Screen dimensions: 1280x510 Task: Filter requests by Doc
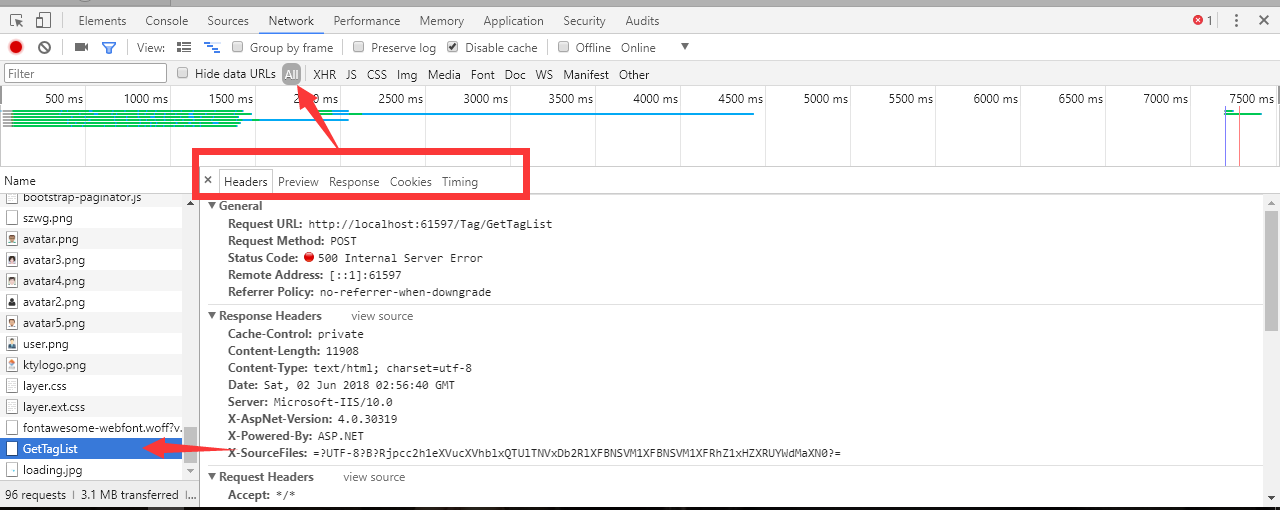tap(515, 74)
